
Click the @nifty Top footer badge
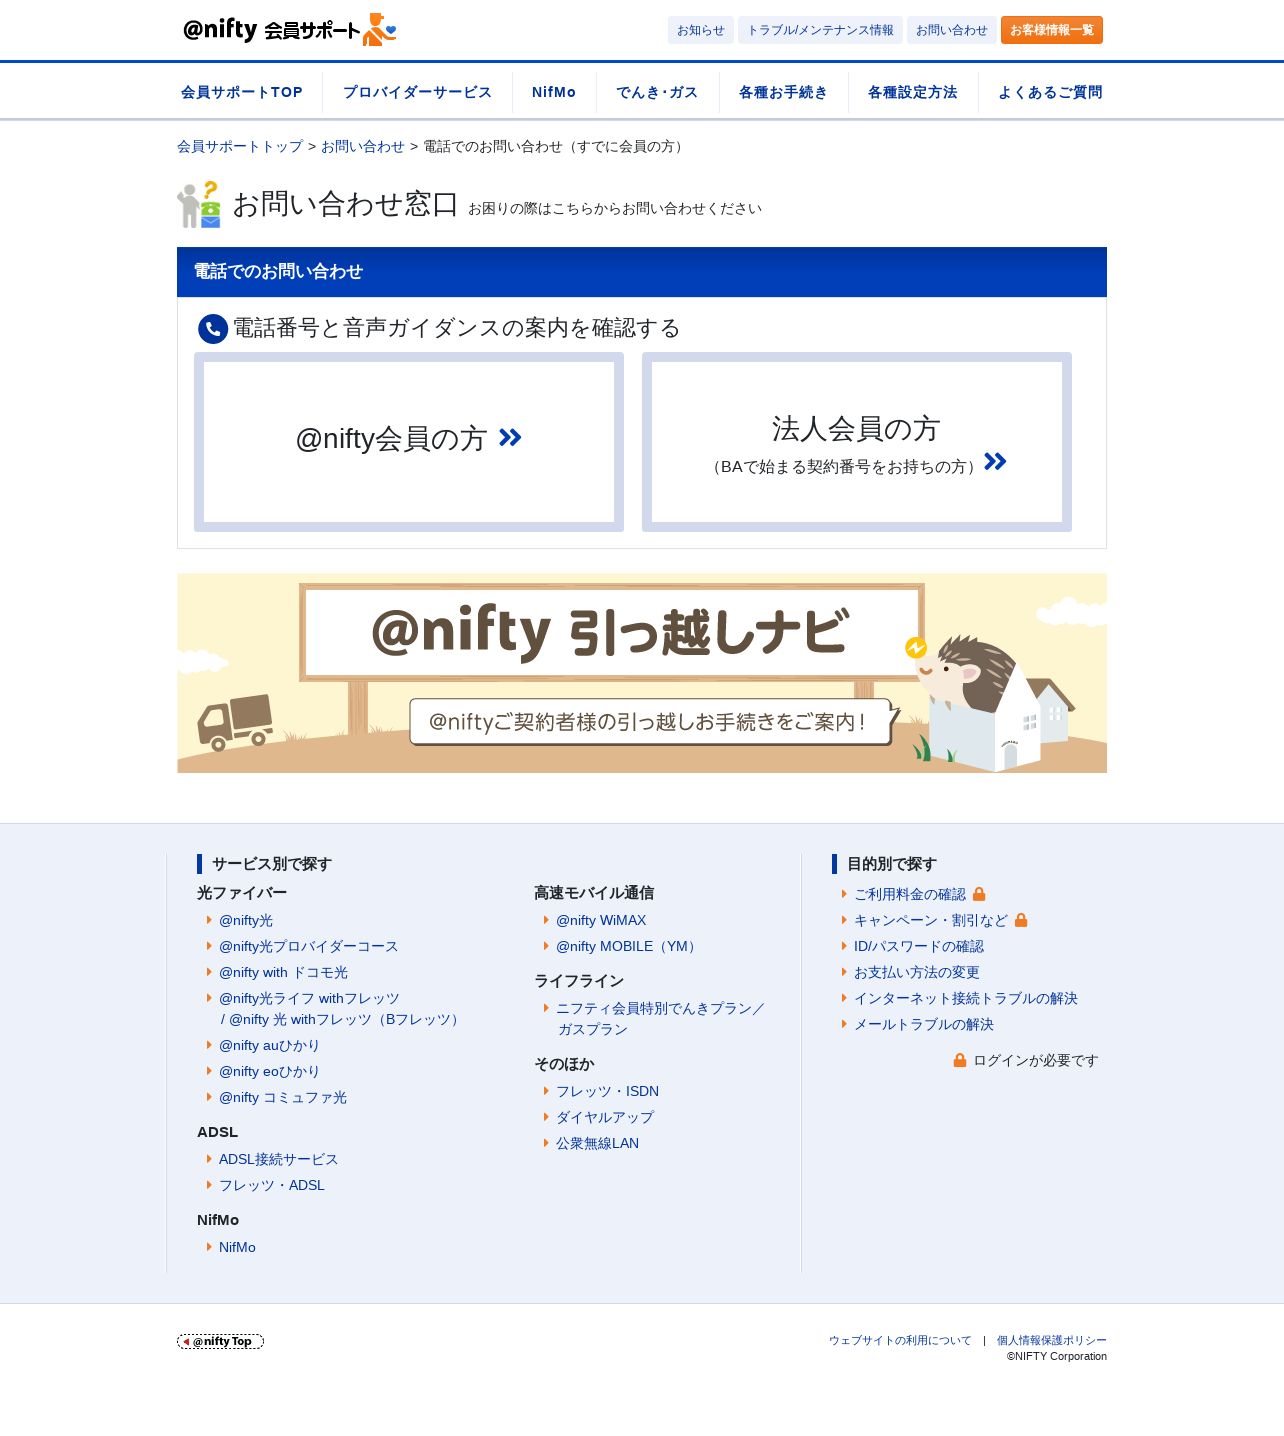point(220,1341)
